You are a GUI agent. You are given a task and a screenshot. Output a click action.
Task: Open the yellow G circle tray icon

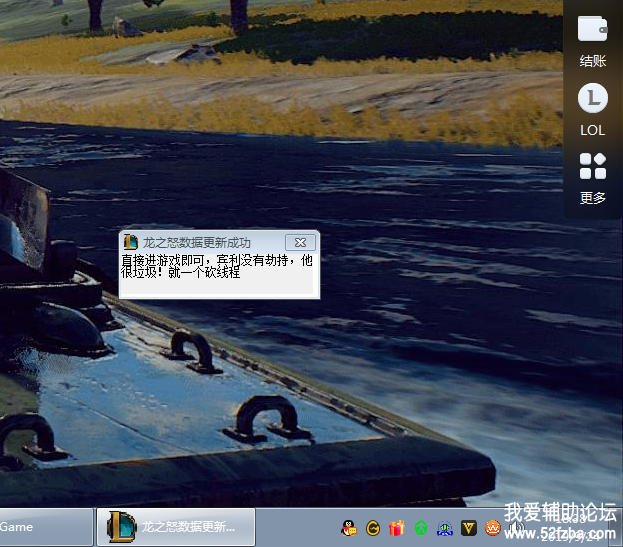tap(373, 528)
